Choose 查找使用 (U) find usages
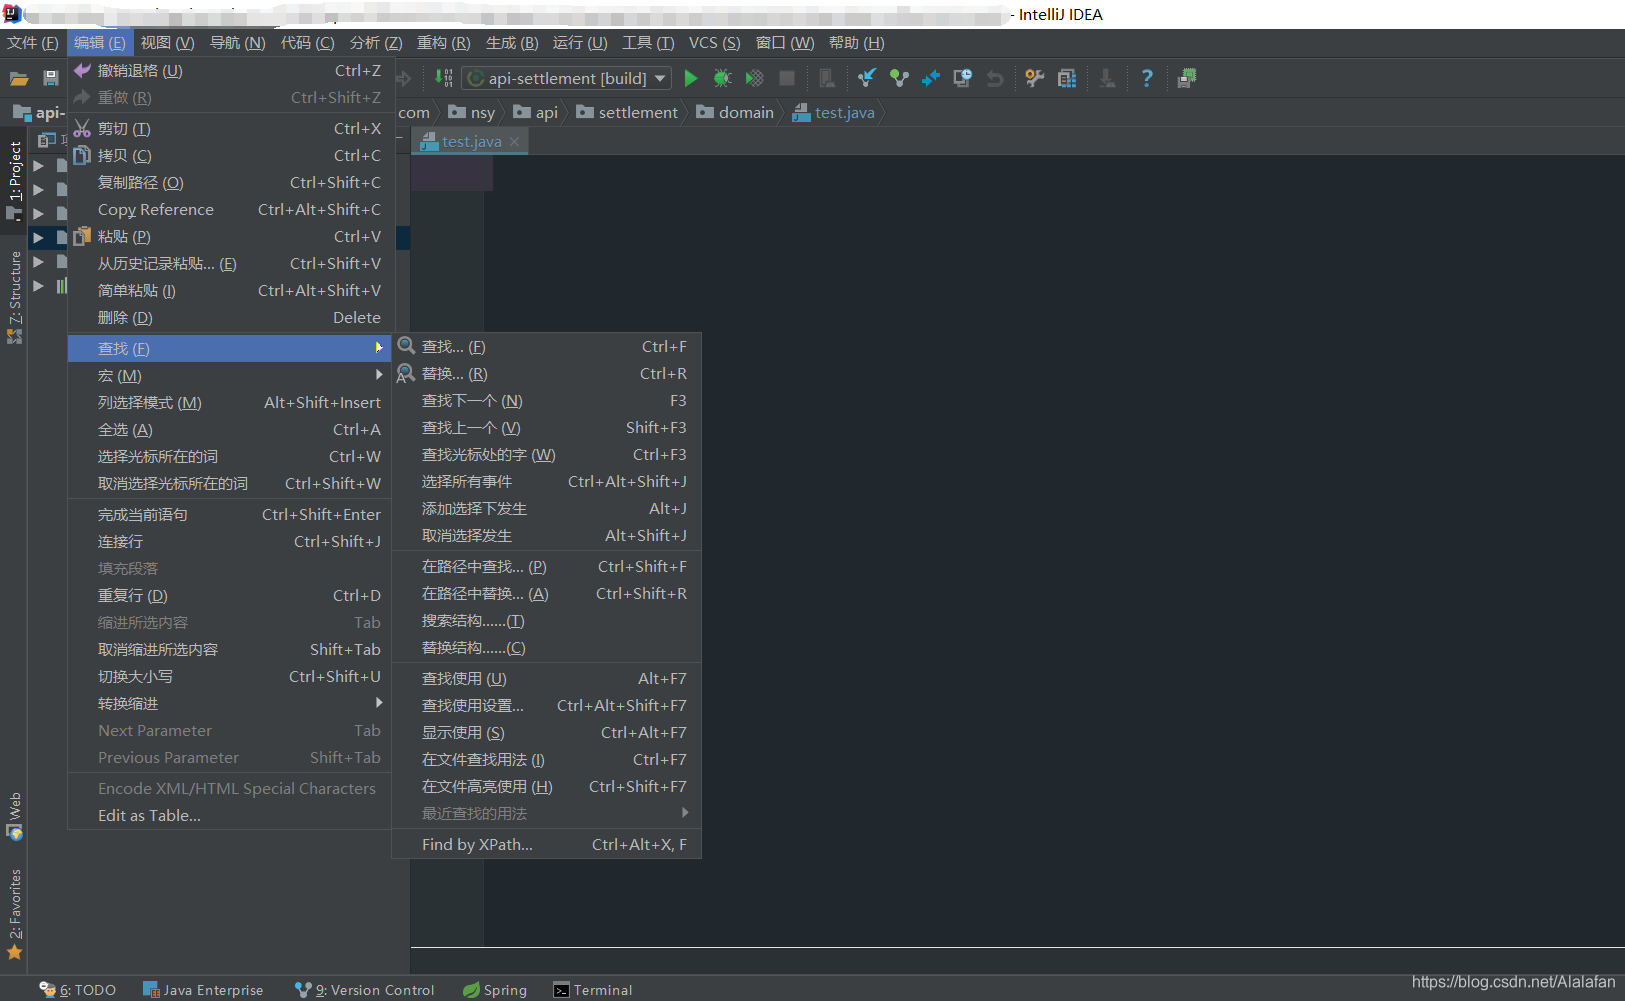The width and height of the screenshot is (1625, 1001). coord(546,679)
